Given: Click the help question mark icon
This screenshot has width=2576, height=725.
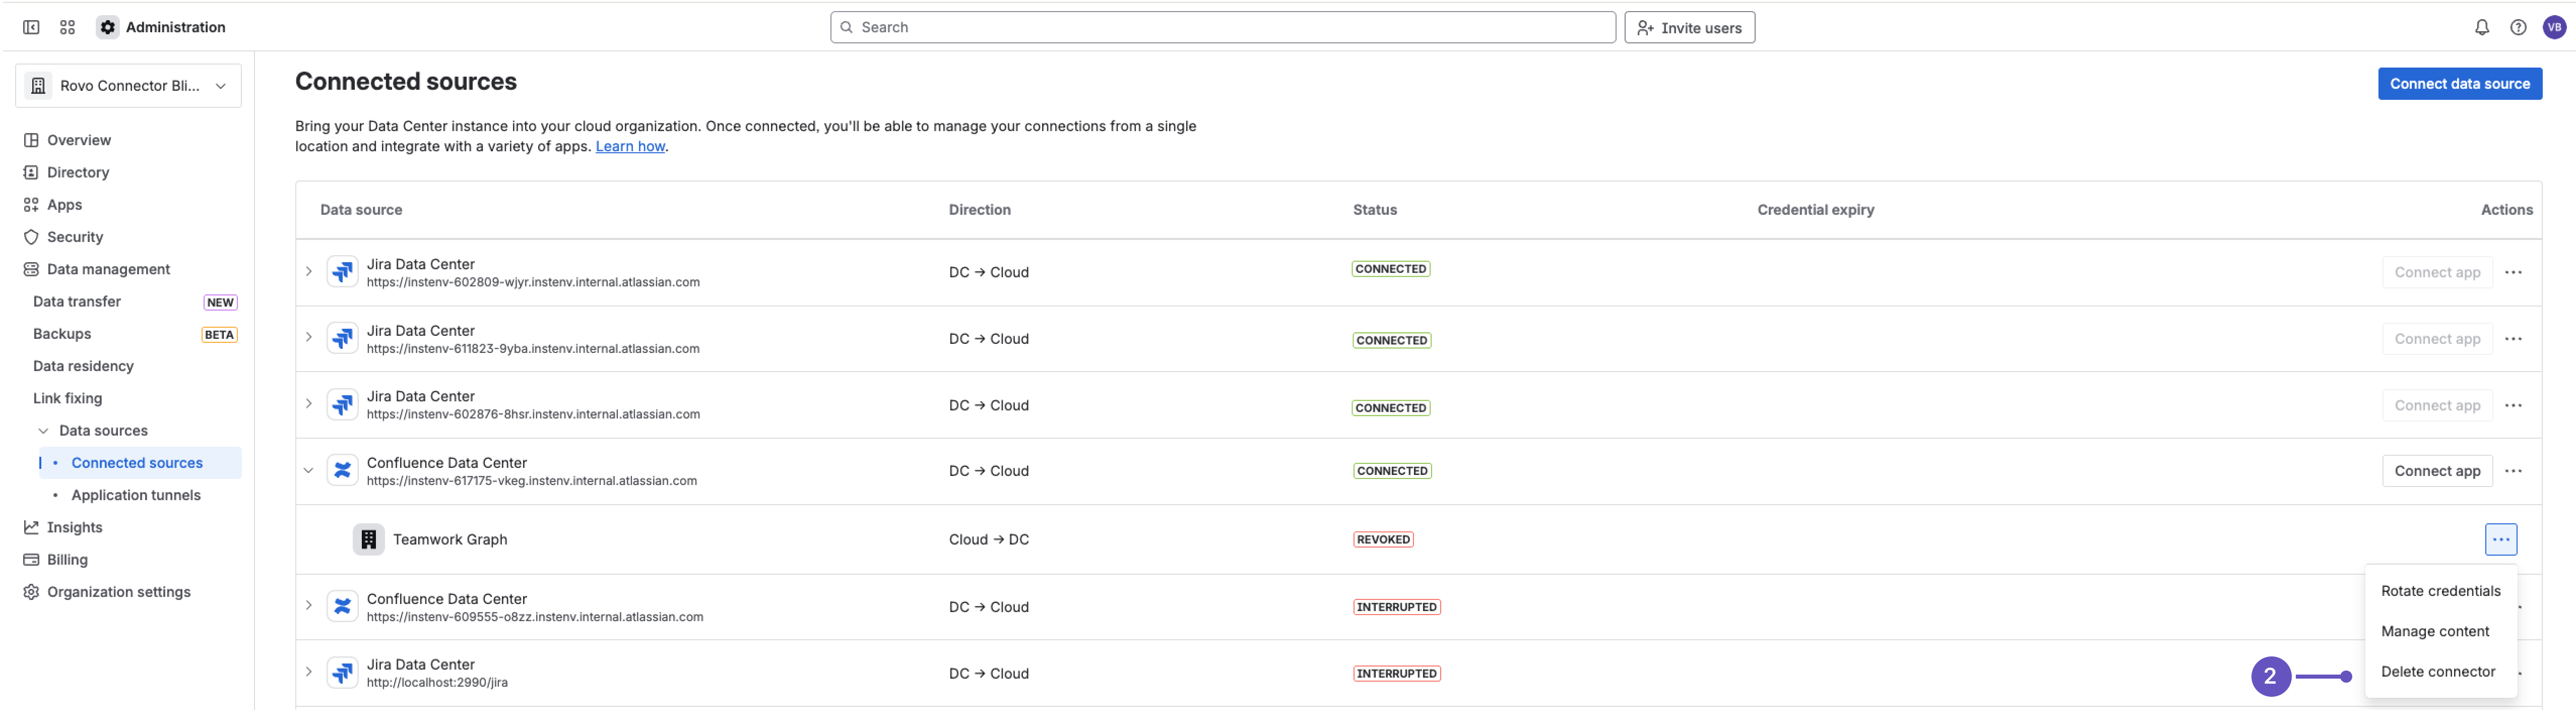Looking at the screenshot, I should (2518, 27).
